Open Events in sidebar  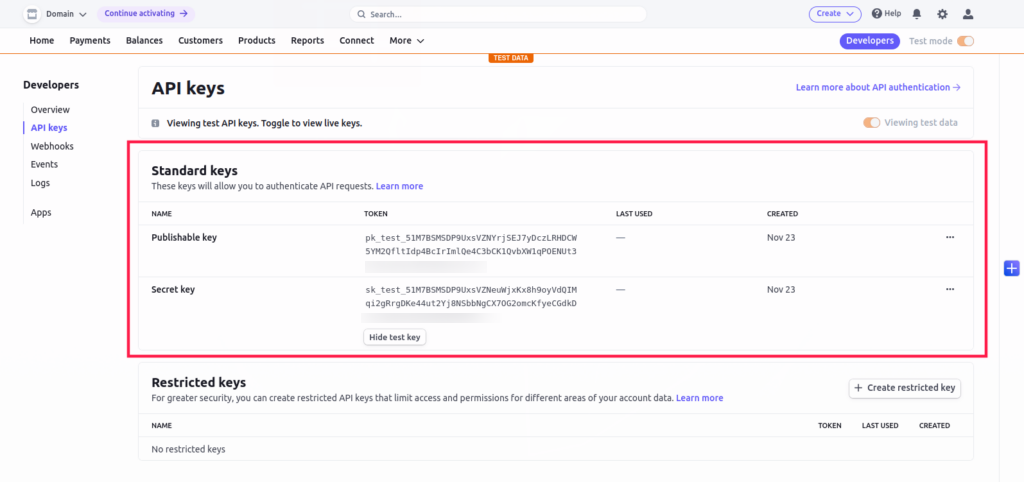(x=44, y=165)
